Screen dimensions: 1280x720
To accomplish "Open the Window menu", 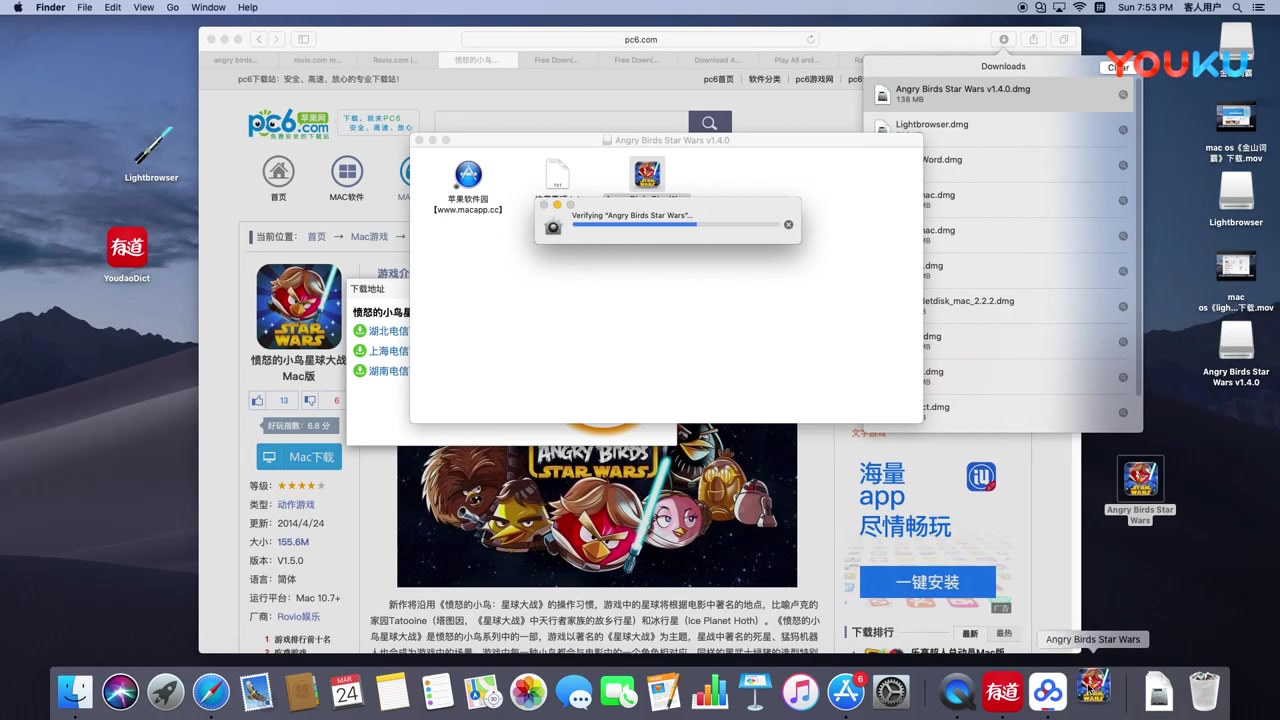I will pyautogui.click(x=208, y=7).
